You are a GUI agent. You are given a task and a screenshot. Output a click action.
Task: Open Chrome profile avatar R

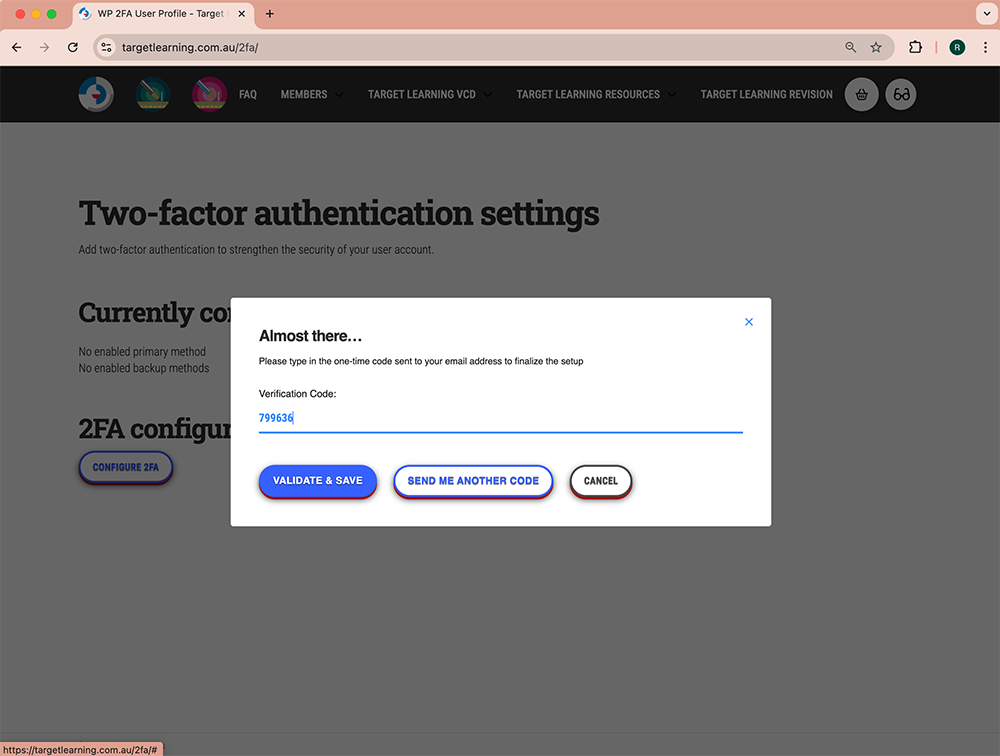[957, 47]
